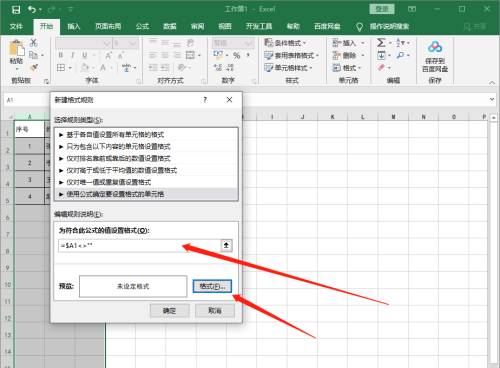
Task: Toggle Underline formatting button
Action: [x=85, y=55]
